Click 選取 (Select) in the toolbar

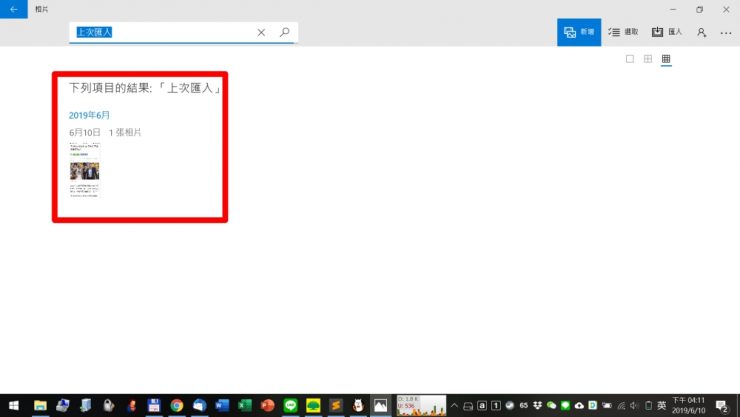(x=623, y=32)
